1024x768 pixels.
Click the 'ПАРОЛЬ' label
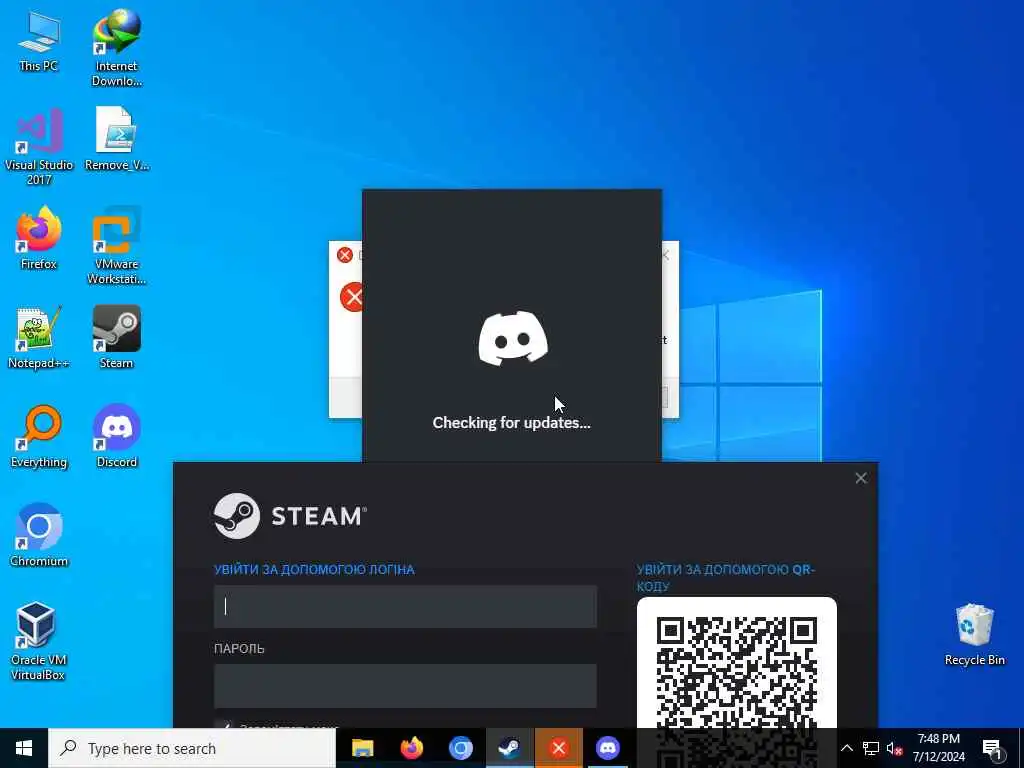(239, 648)
